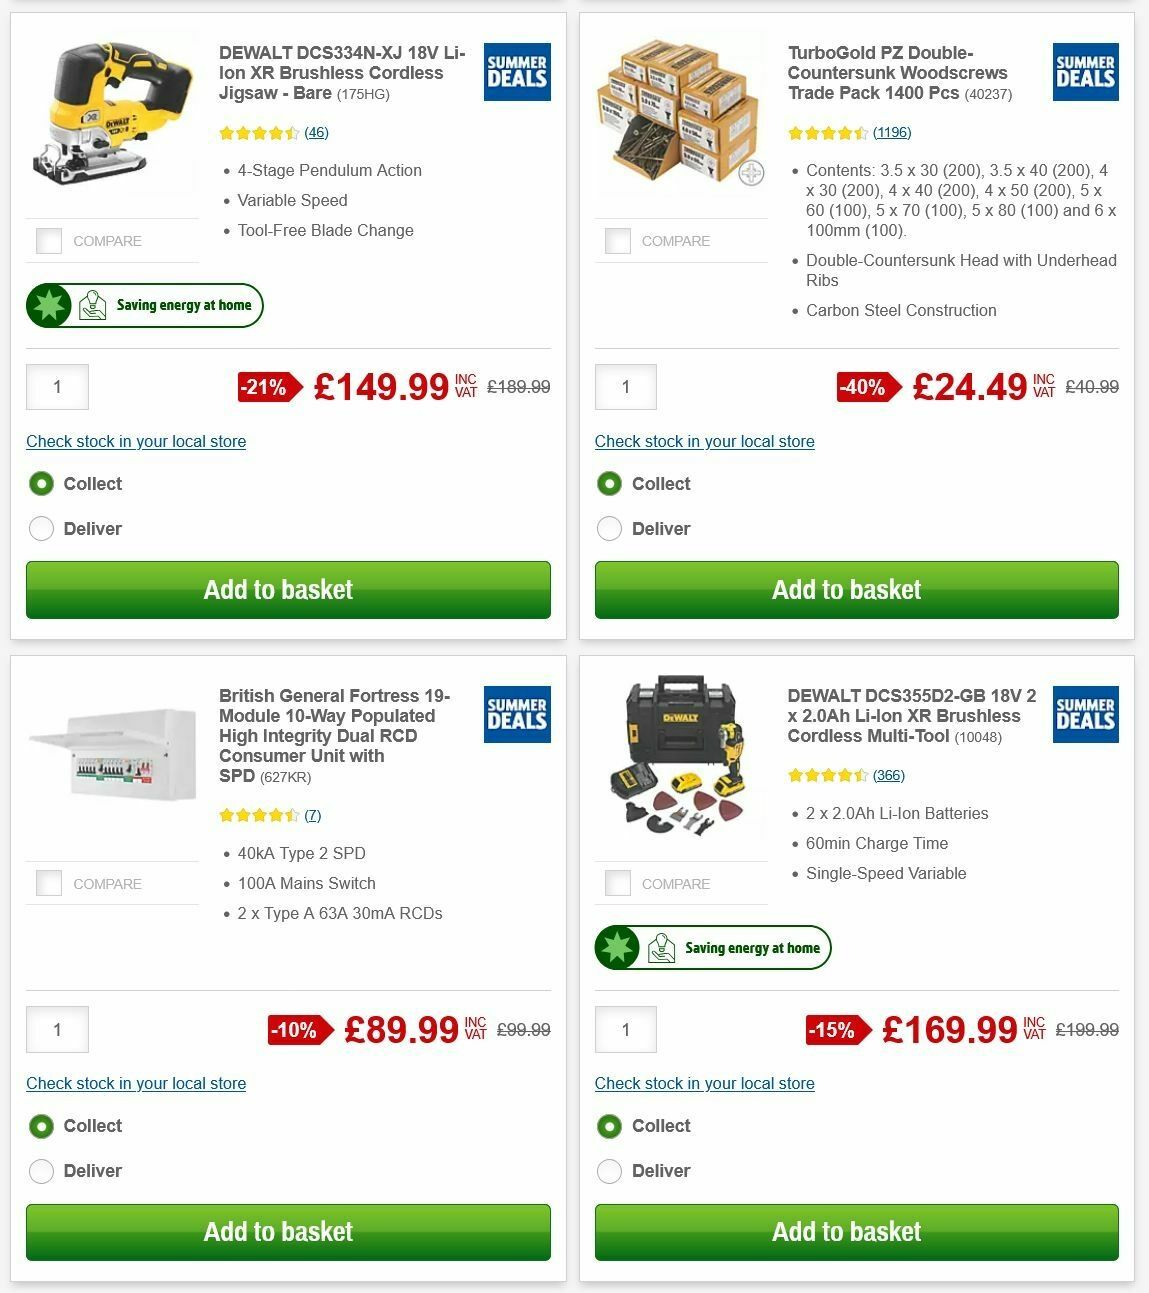Enable COMPARE for the DEWALT jigsaw
Screen dimensions: 1149x1293
(x=48, y=240)
